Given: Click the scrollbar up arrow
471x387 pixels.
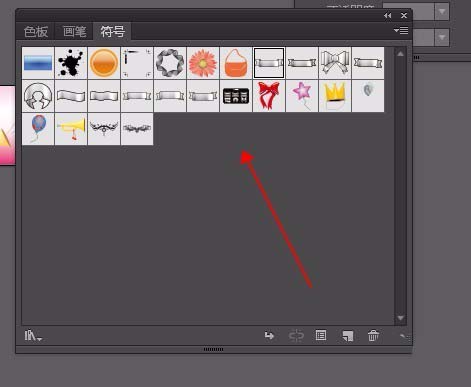Looking at the screenshot, I should point(400,54).
